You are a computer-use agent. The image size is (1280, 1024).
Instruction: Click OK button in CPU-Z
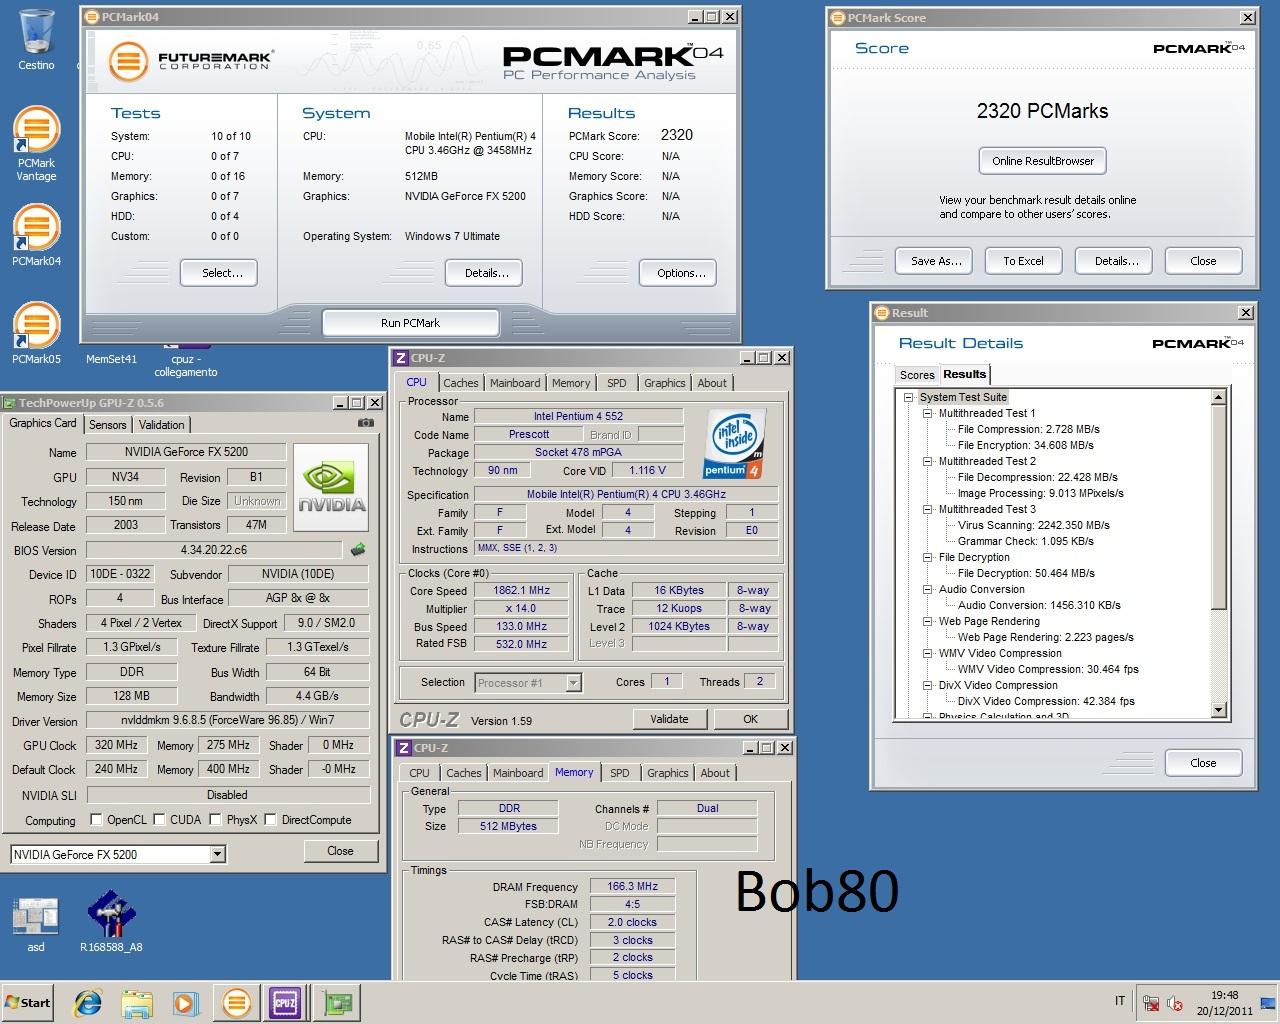coord(750,719)
